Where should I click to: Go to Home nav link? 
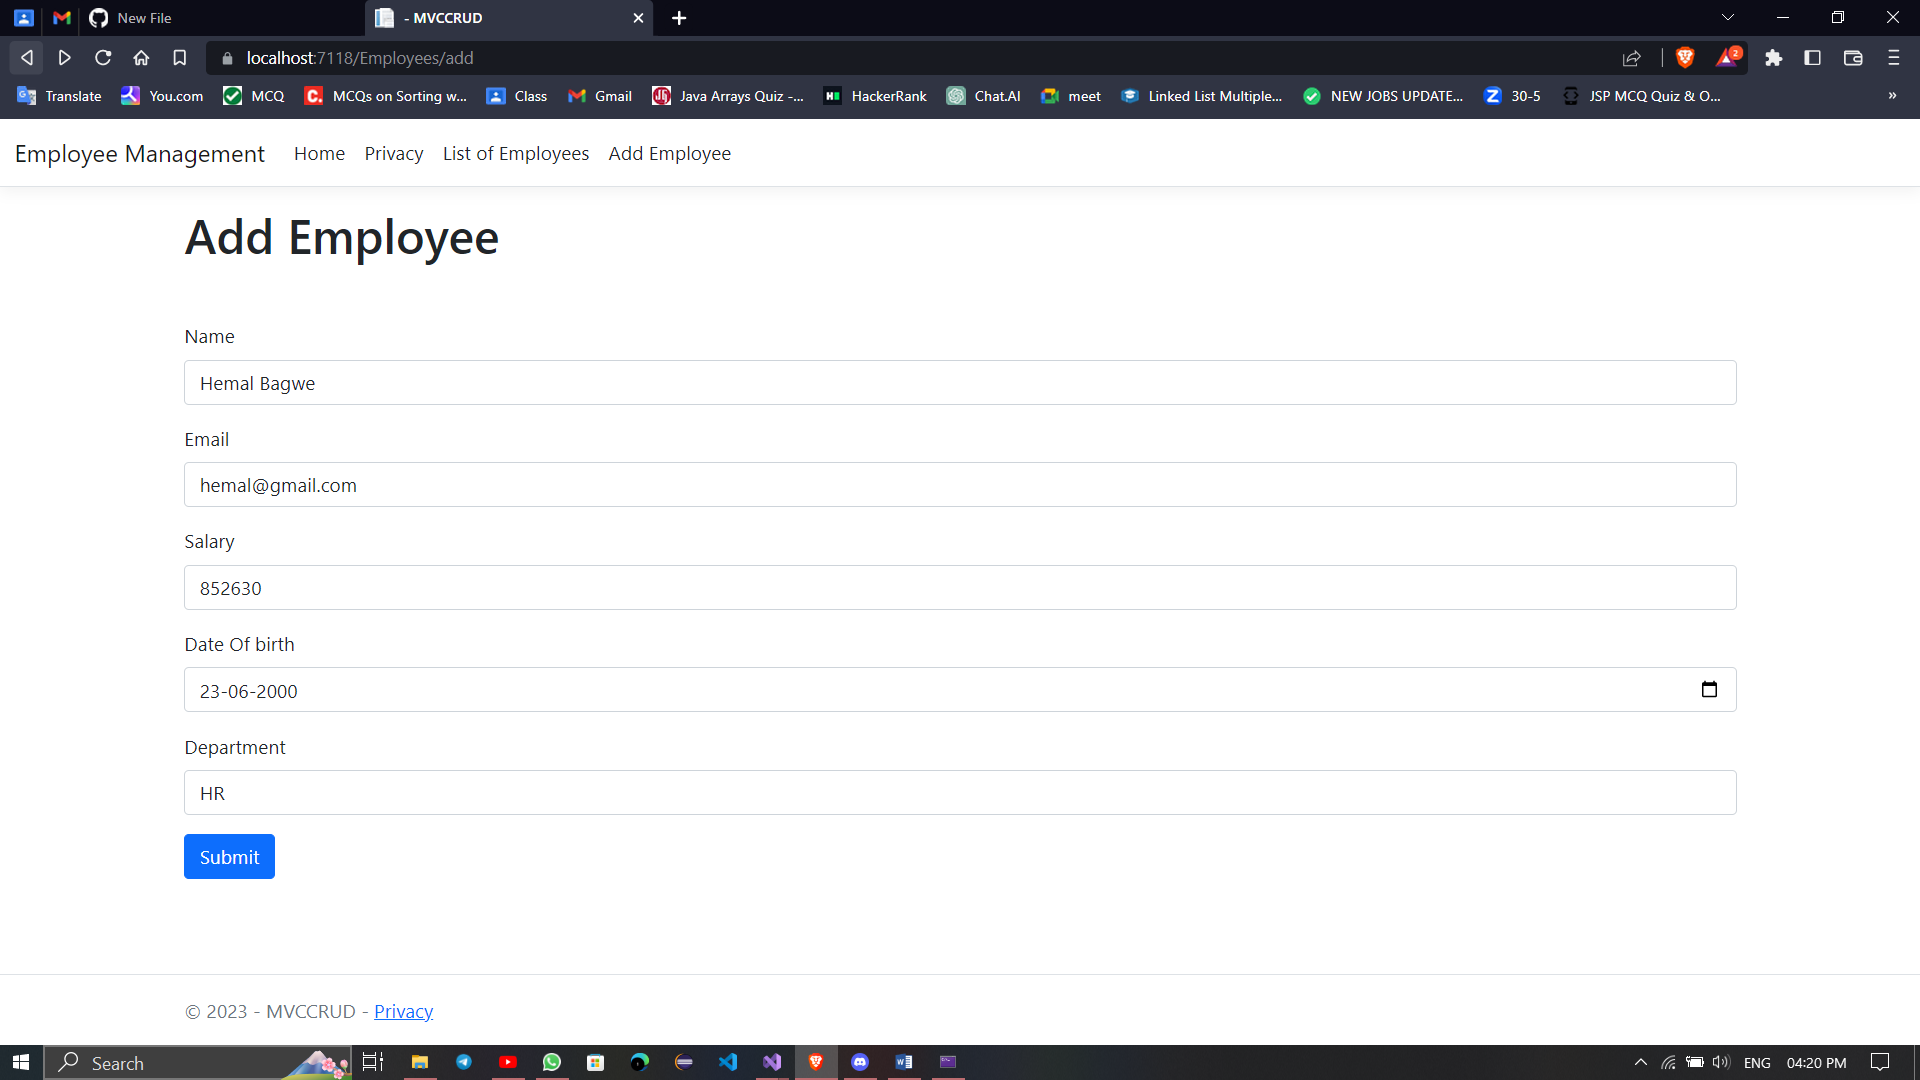click(x=319, y=153)
